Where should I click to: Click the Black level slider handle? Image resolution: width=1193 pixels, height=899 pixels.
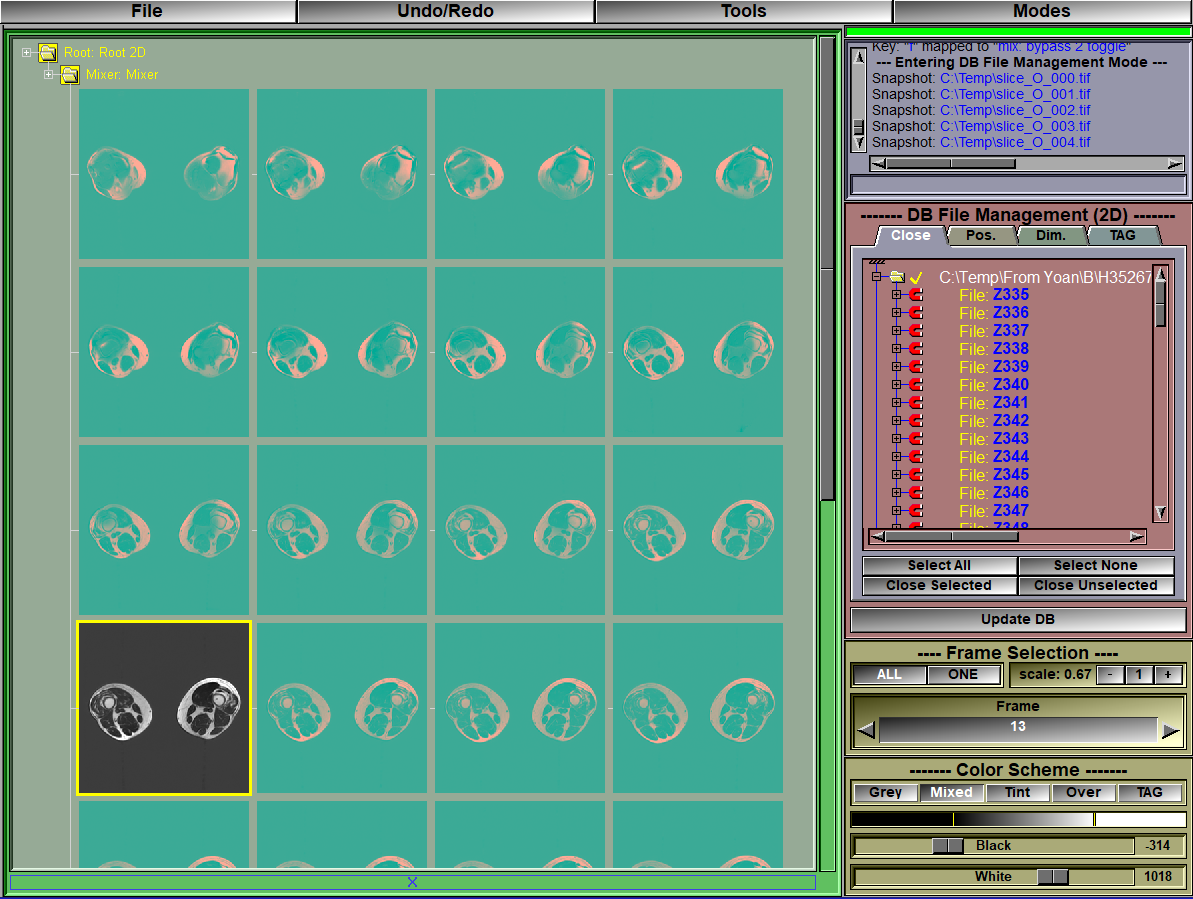948,846
